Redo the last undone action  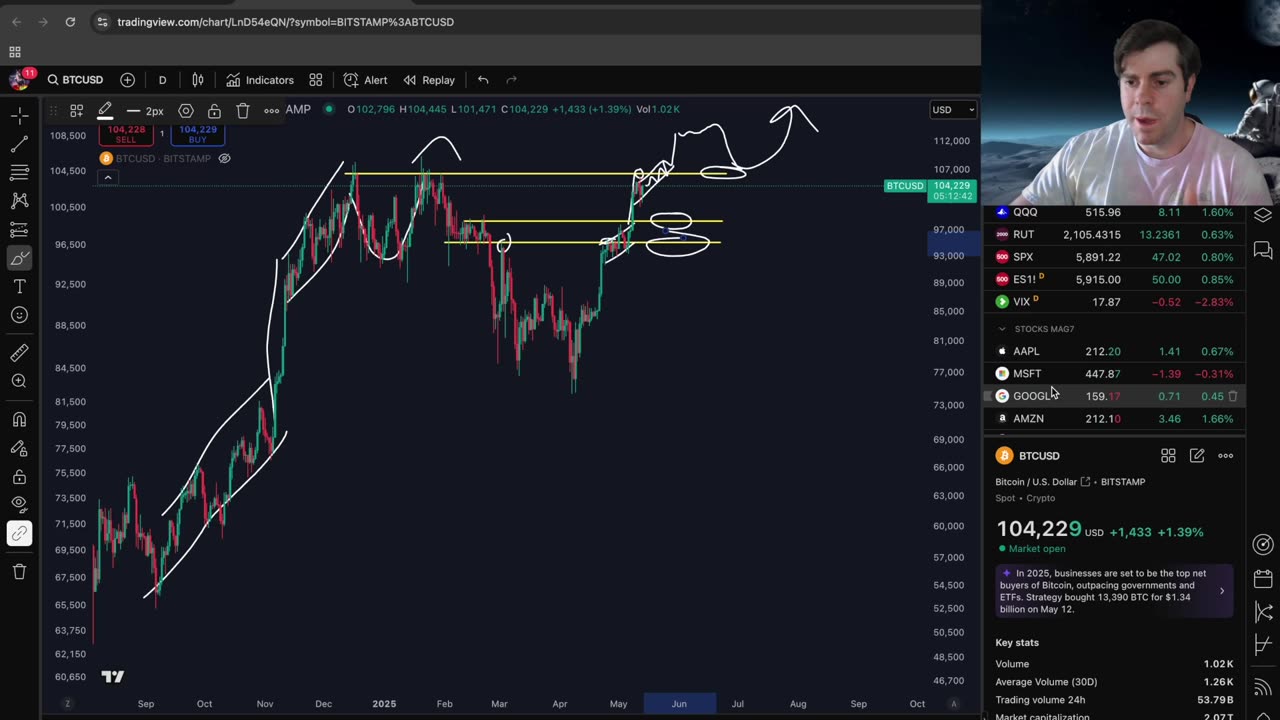point(511,80)
